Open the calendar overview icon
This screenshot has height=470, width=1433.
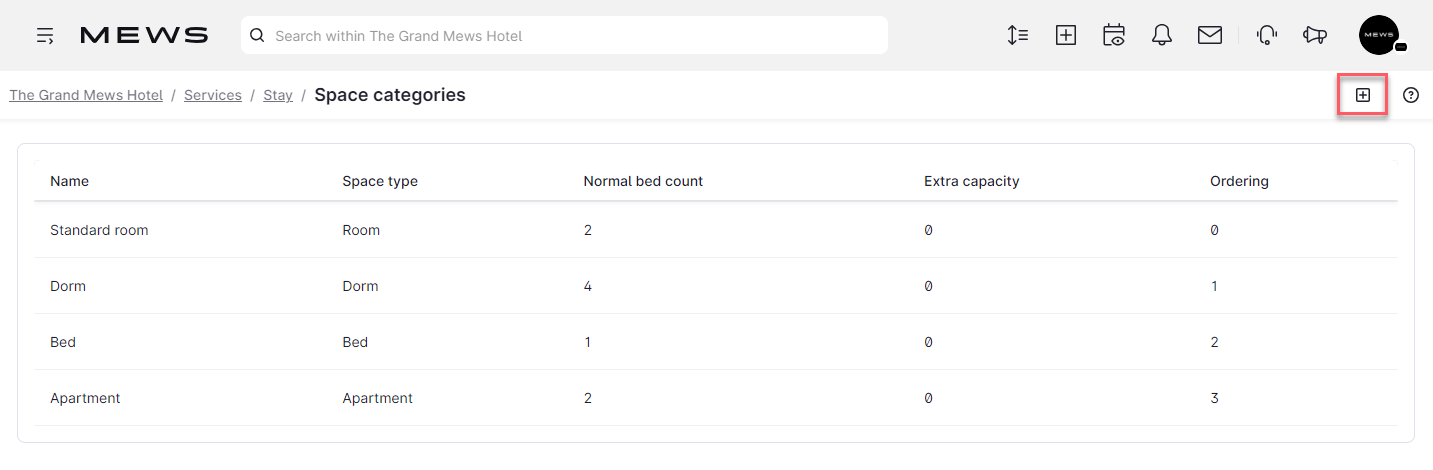1114,35
